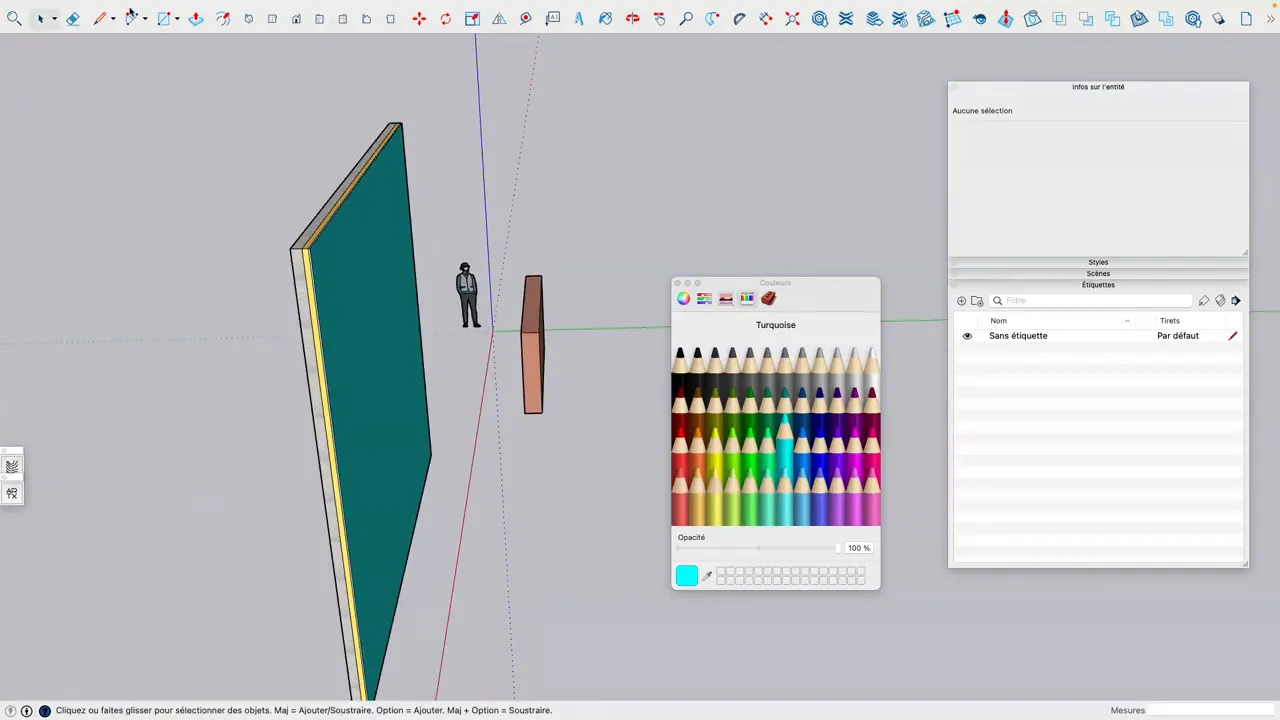Image resolution: width=1280 pixels, height=720 pixels.
Task: Expand the Styles panel section
Action: point(1098,262)
